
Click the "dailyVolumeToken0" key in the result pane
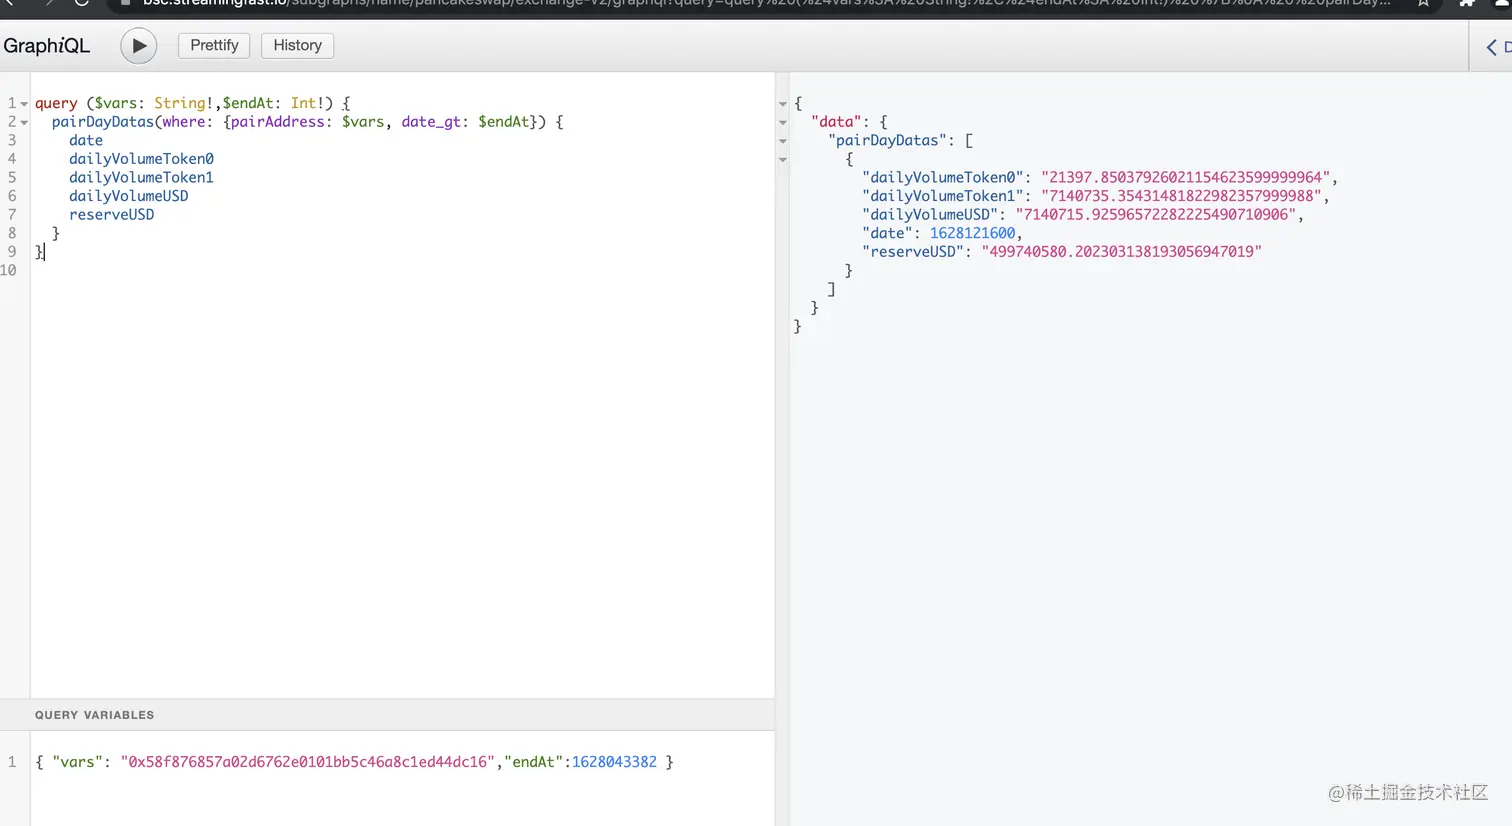943,178
